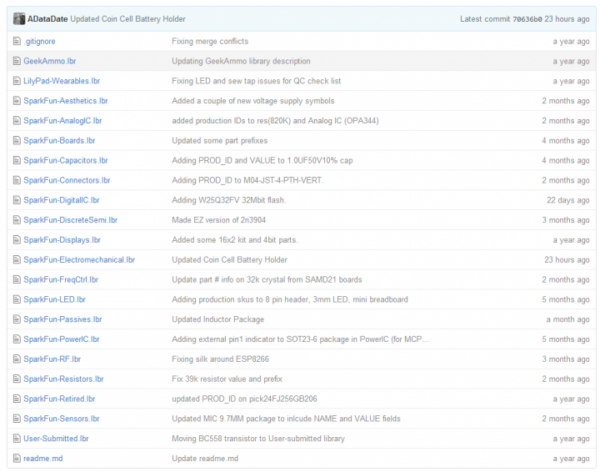Viewport: 600px width, 472px height.
Task: Open the SparkFun-Sensors.lbr file
Action: click(x=62, y=418)
